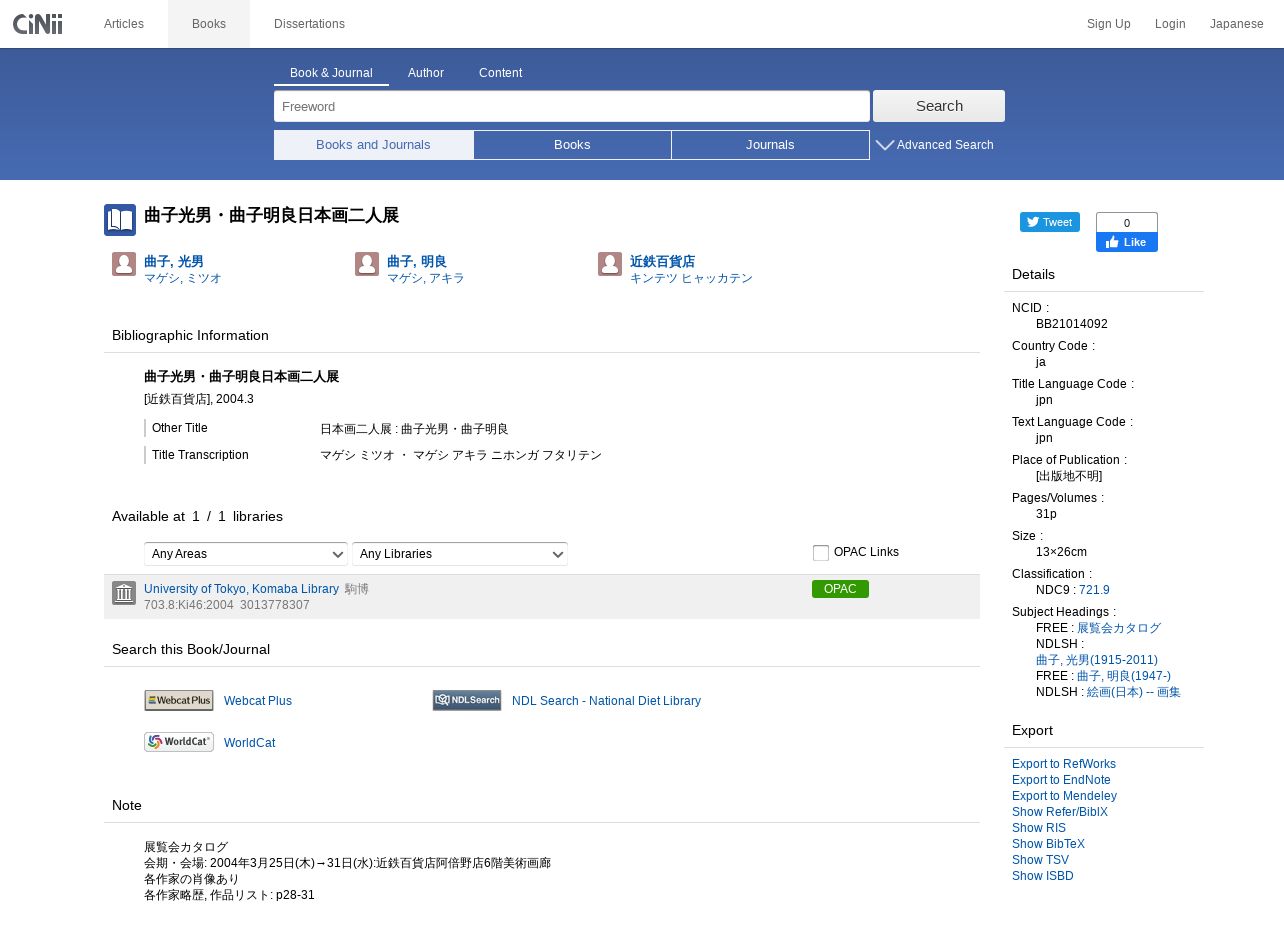1284x943 pixels.
Task: Click Show TSV
Action: (x=1040, y=860)
